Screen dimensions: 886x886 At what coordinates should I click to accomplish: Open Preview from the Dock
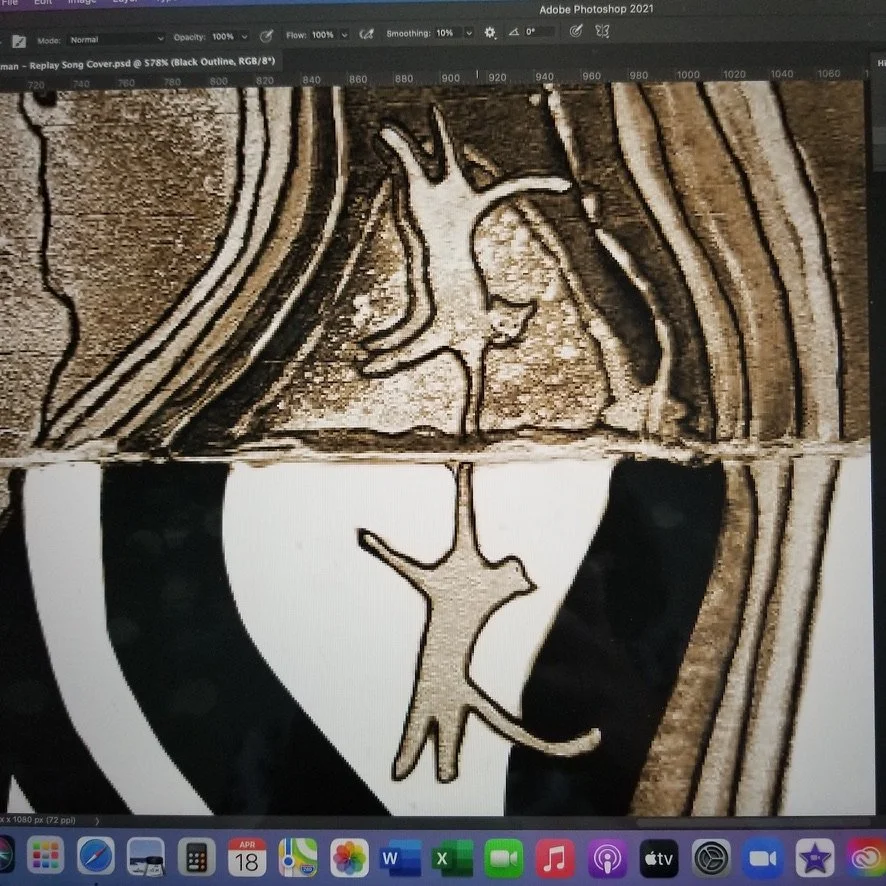[x=146, y=857]
